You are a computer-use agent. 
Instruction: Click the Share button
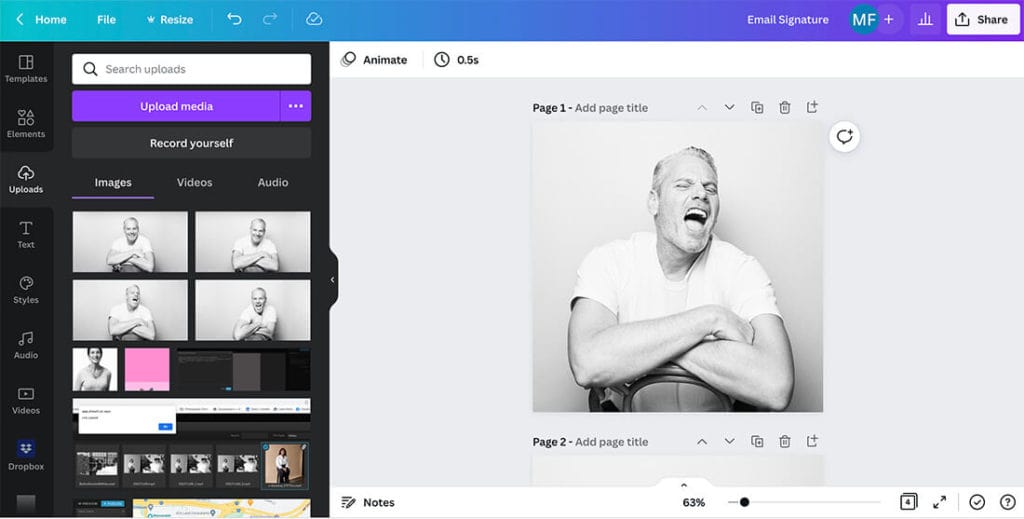point(982,20)
